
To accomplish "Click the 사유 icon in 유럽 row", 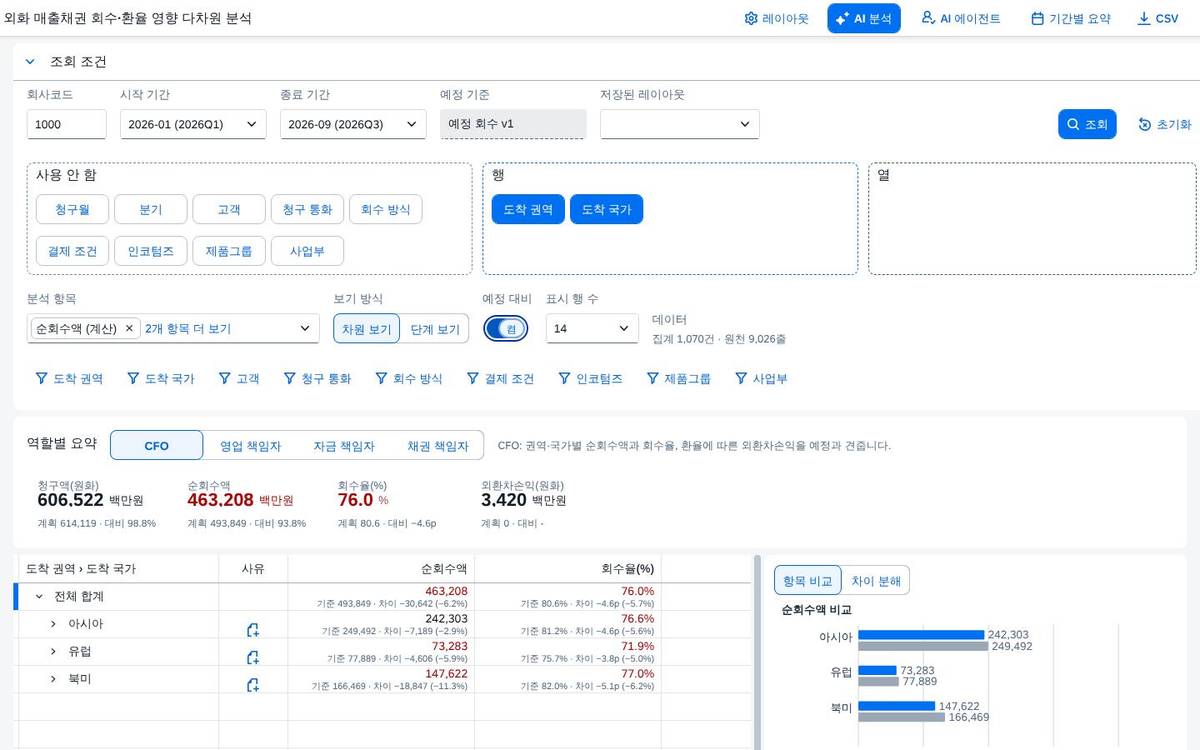I will (253, 657).
